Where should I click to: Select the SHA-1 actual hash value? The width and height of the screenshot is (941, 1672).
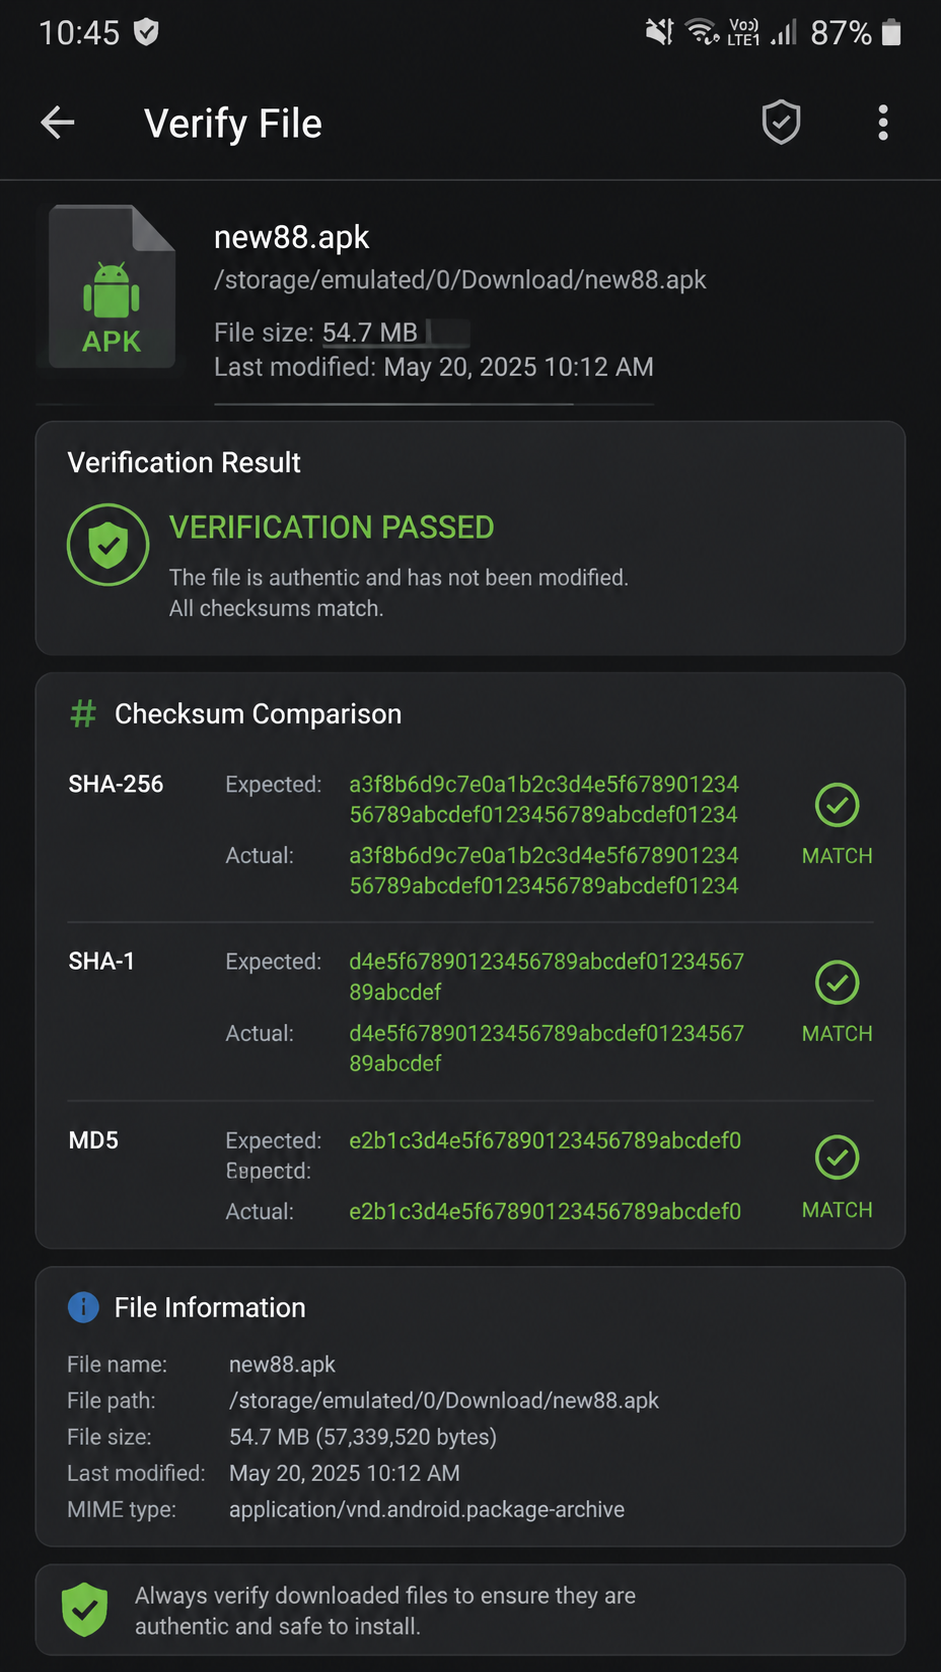pyautogui.click(x=547, y=1048)
